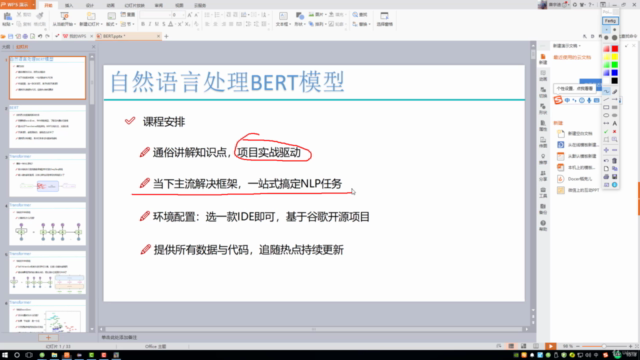Viewport: 640px width, 360px height.
Task: Switch to the 动画 (Animation) ribbon tab
Action: point(111,5)
